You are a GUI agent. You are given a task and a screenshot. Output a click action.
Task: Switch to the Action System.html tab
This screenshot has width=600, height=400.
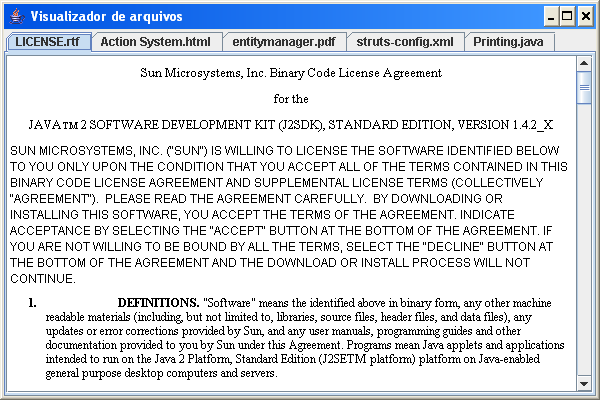[155, 42]
